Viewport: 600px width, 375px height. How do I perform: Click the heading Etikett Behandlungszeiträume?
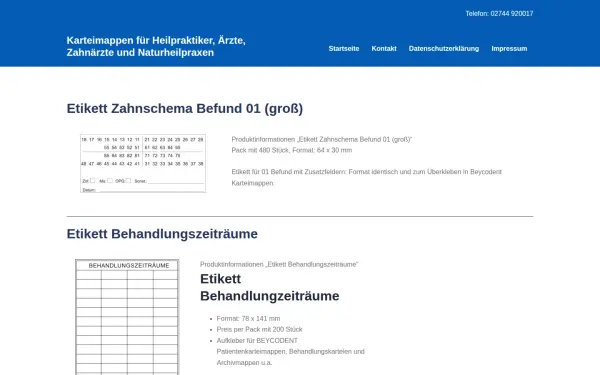coord(162,234)
